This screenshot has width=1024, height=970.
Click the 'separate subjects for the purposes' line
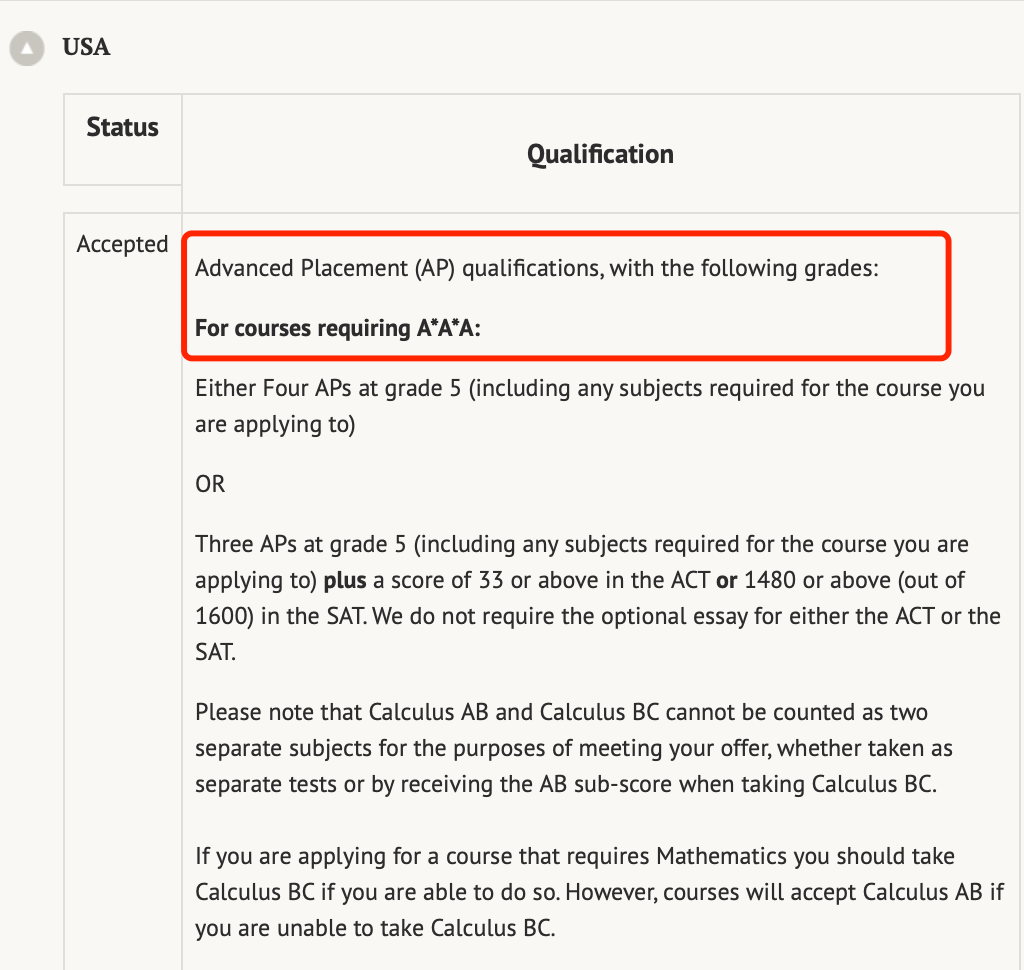click(573, 748)
